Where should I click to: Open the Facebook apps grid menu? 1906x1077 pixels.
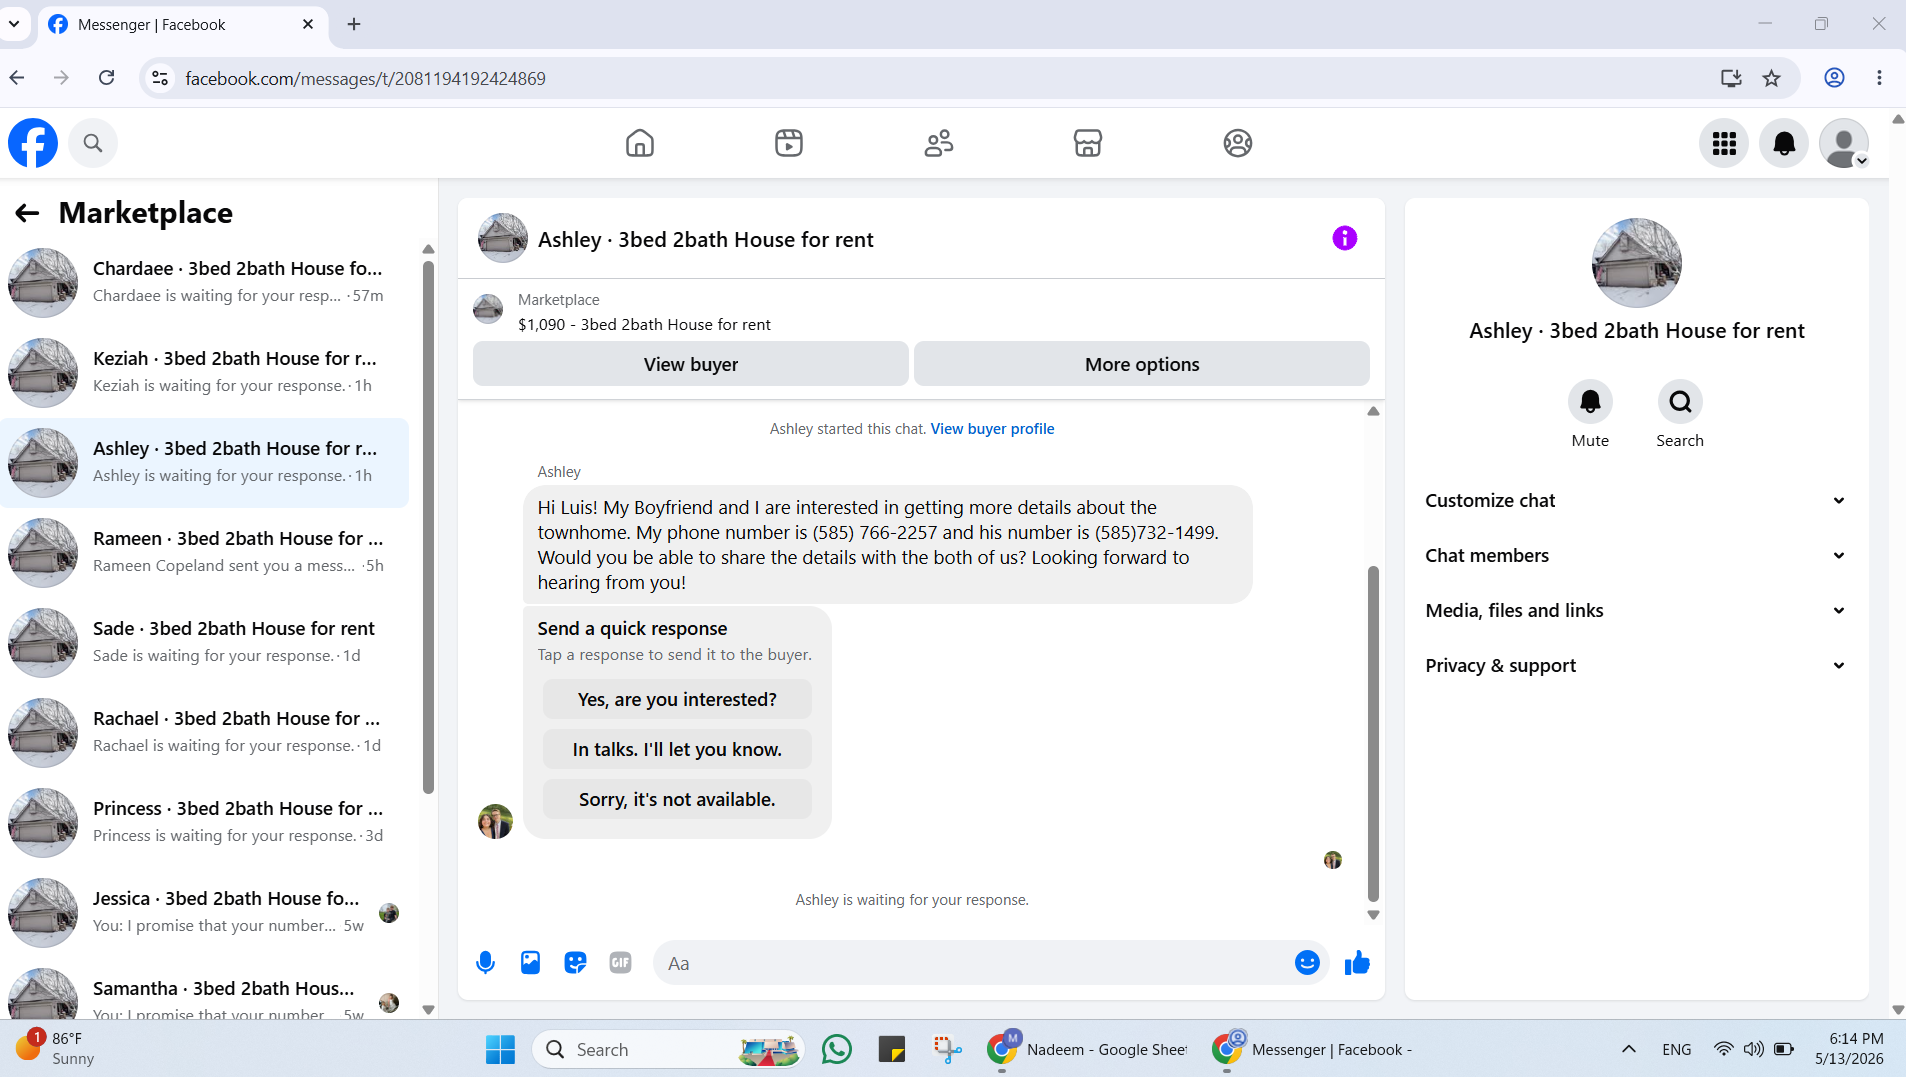coord(1724,143)
